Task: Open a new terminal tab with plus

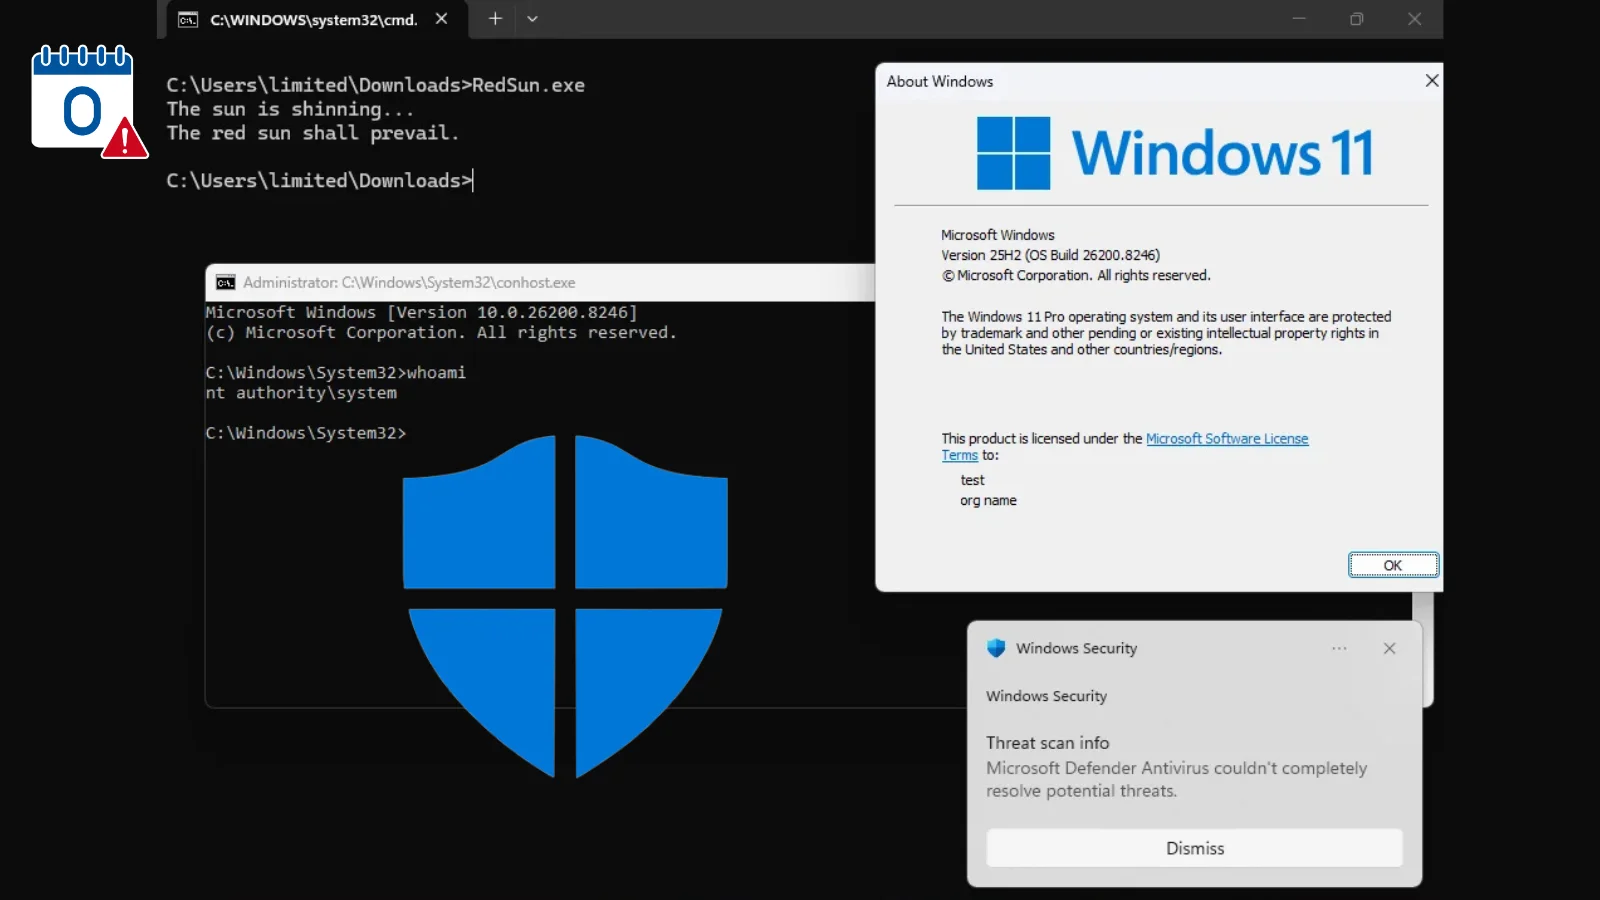Action: coord(495,19)
